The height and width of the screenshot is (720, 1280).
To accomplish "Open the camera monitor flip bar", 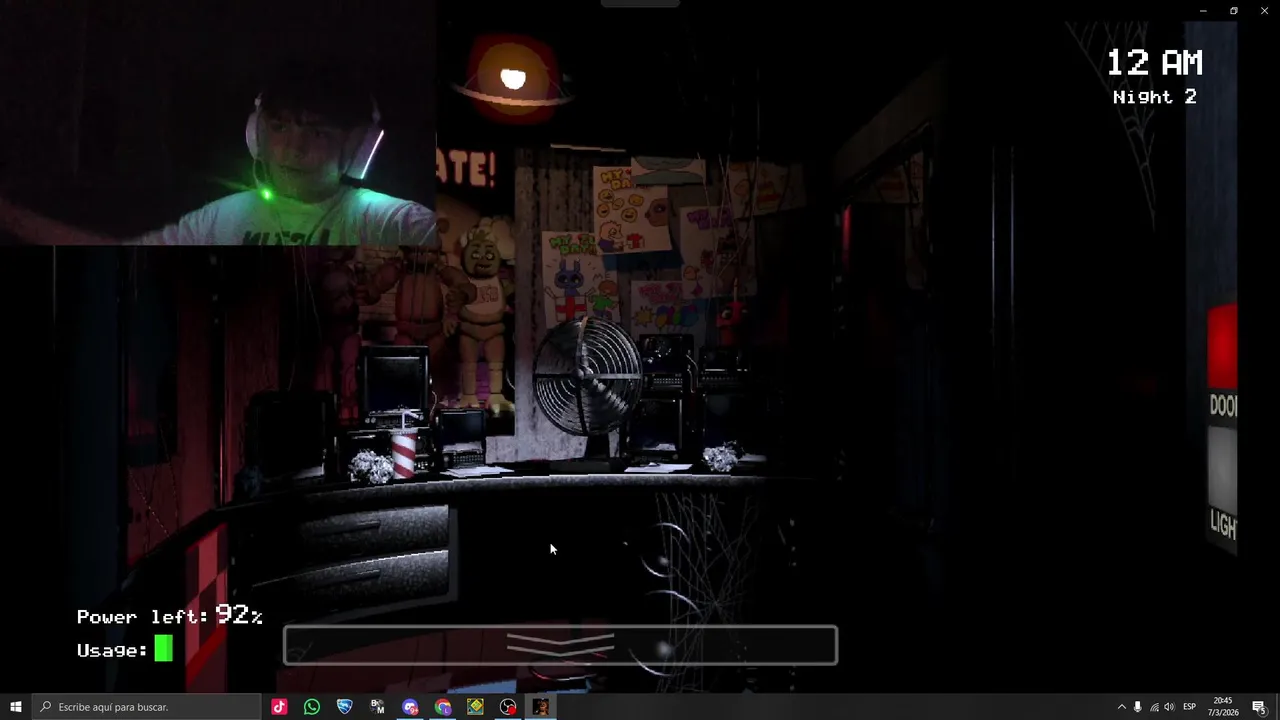I will pyautogui.click(x=560, y=645).
